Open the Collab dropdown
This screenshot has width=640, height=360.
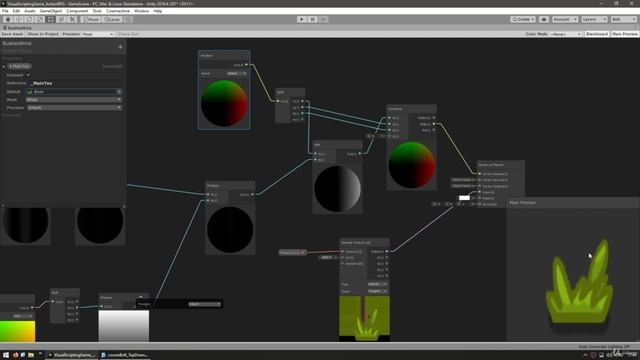(x=523, y=19)
